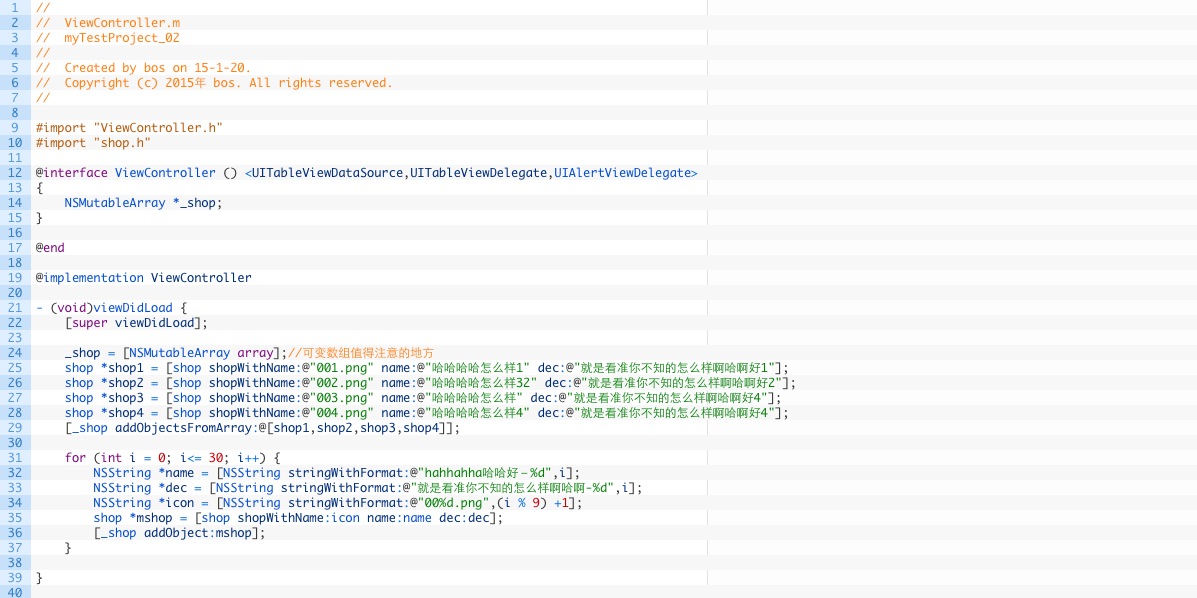Viewport: 1197px width, 598px height.
Task: Click the [_shop addObject:mshop] statement
Action: [179, 532]
